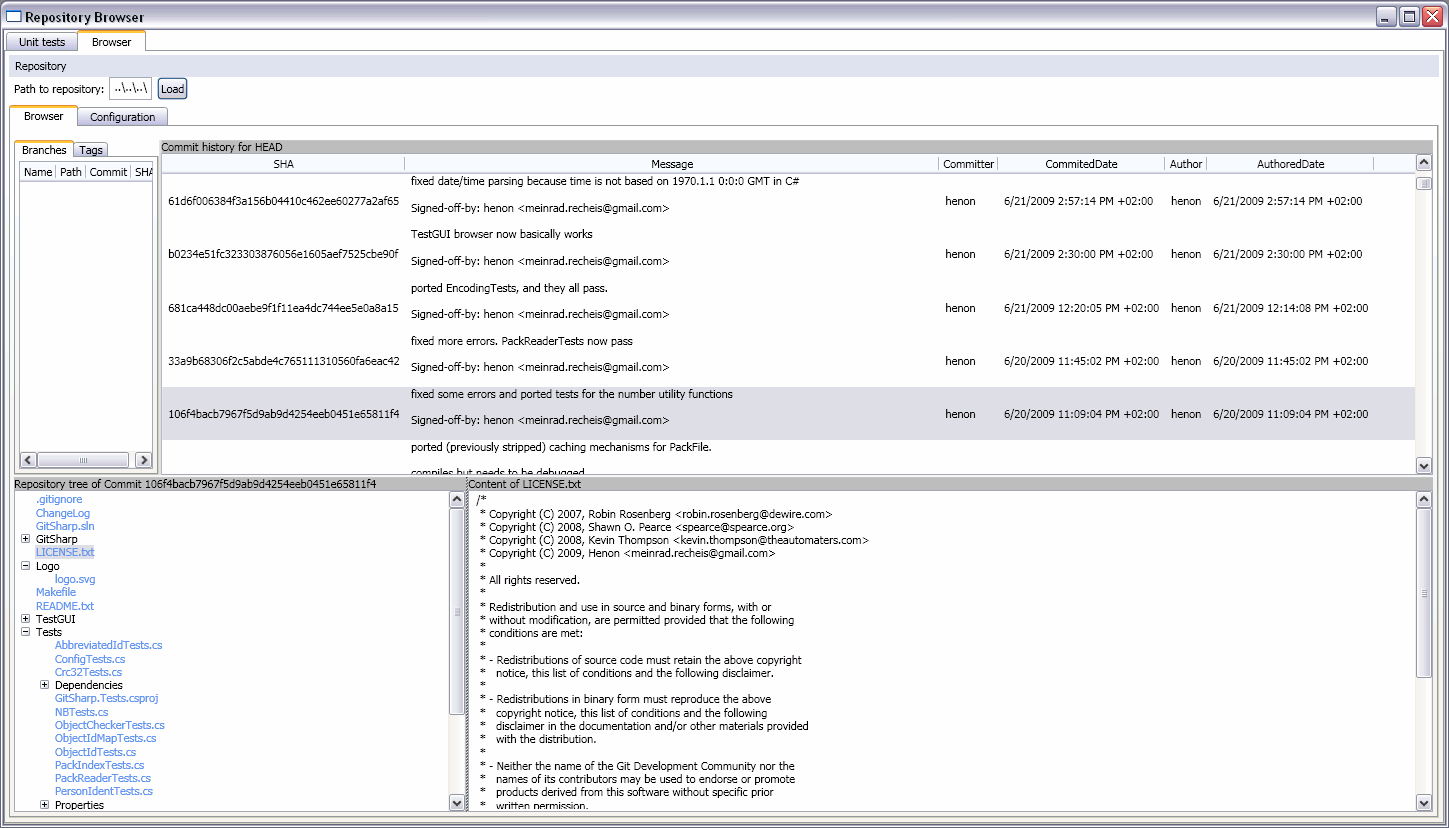Collapse the Tests folder node
1449x828 pixels.
26,632
